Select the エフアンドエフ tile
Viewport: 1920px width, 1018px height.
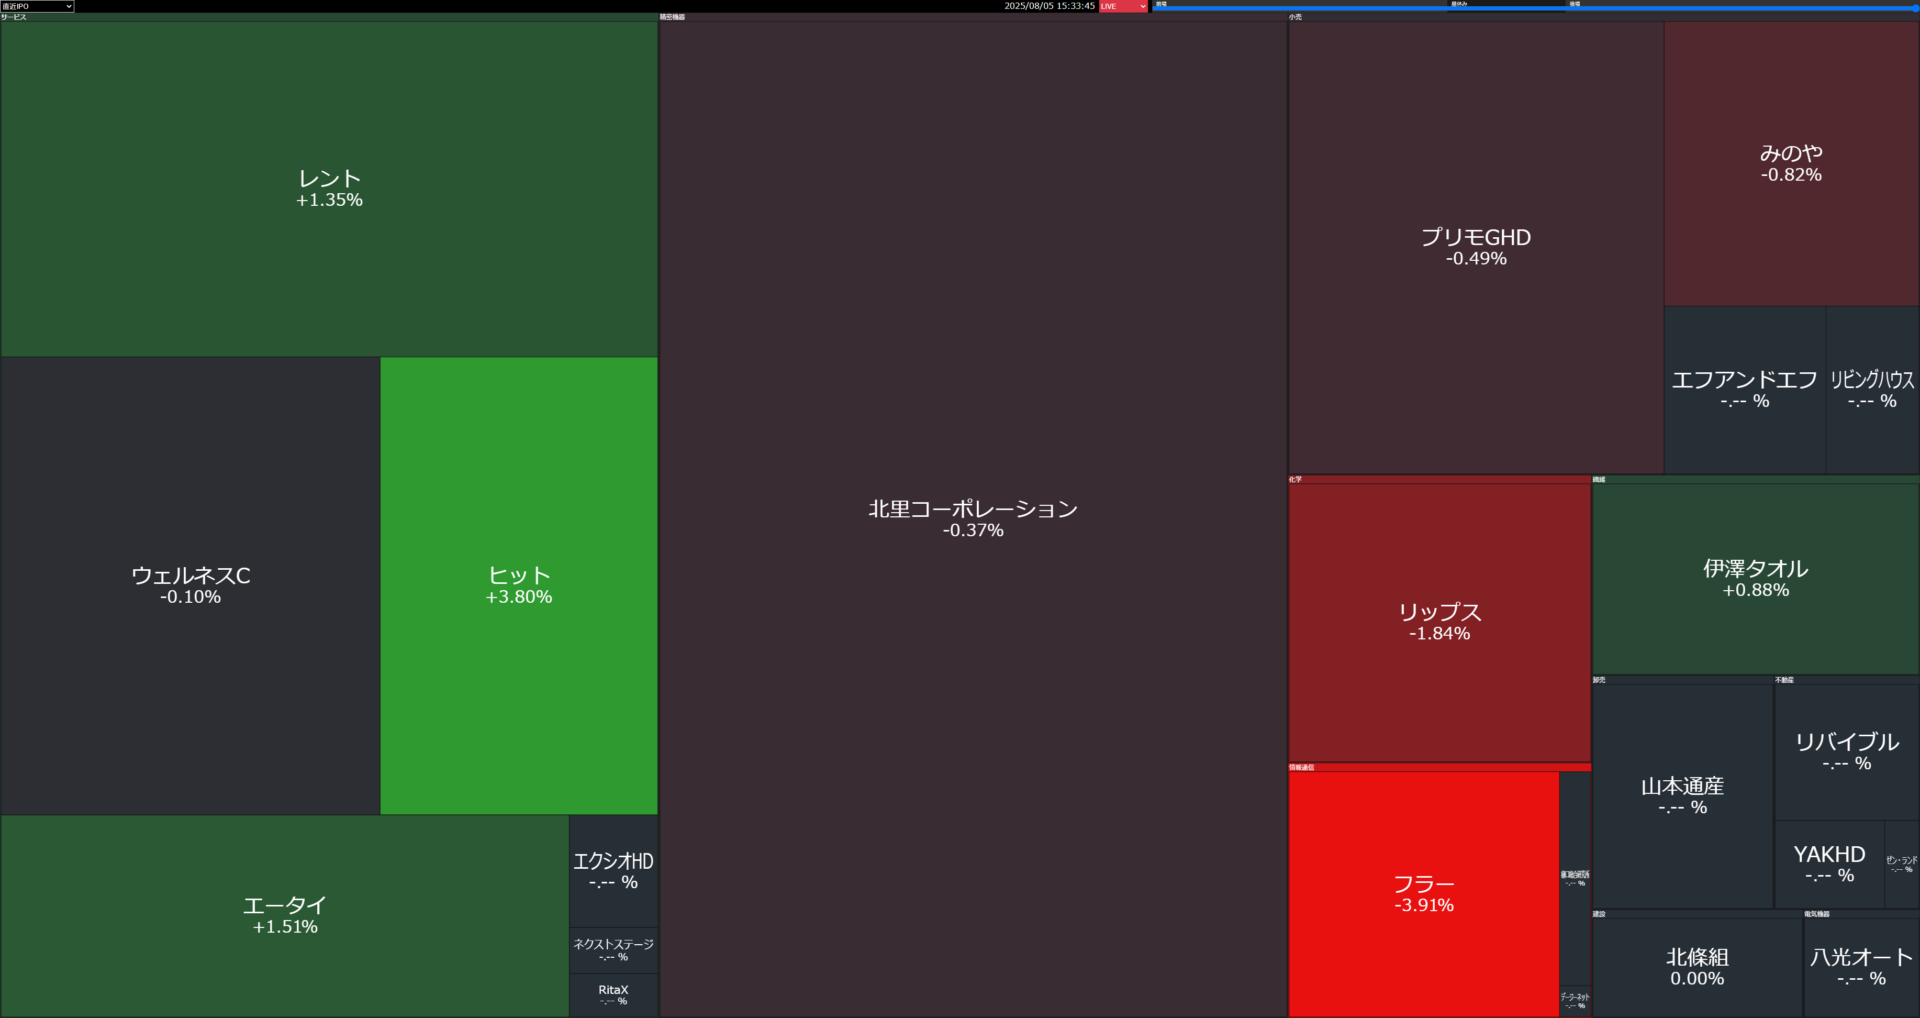tap(1745, 390)
